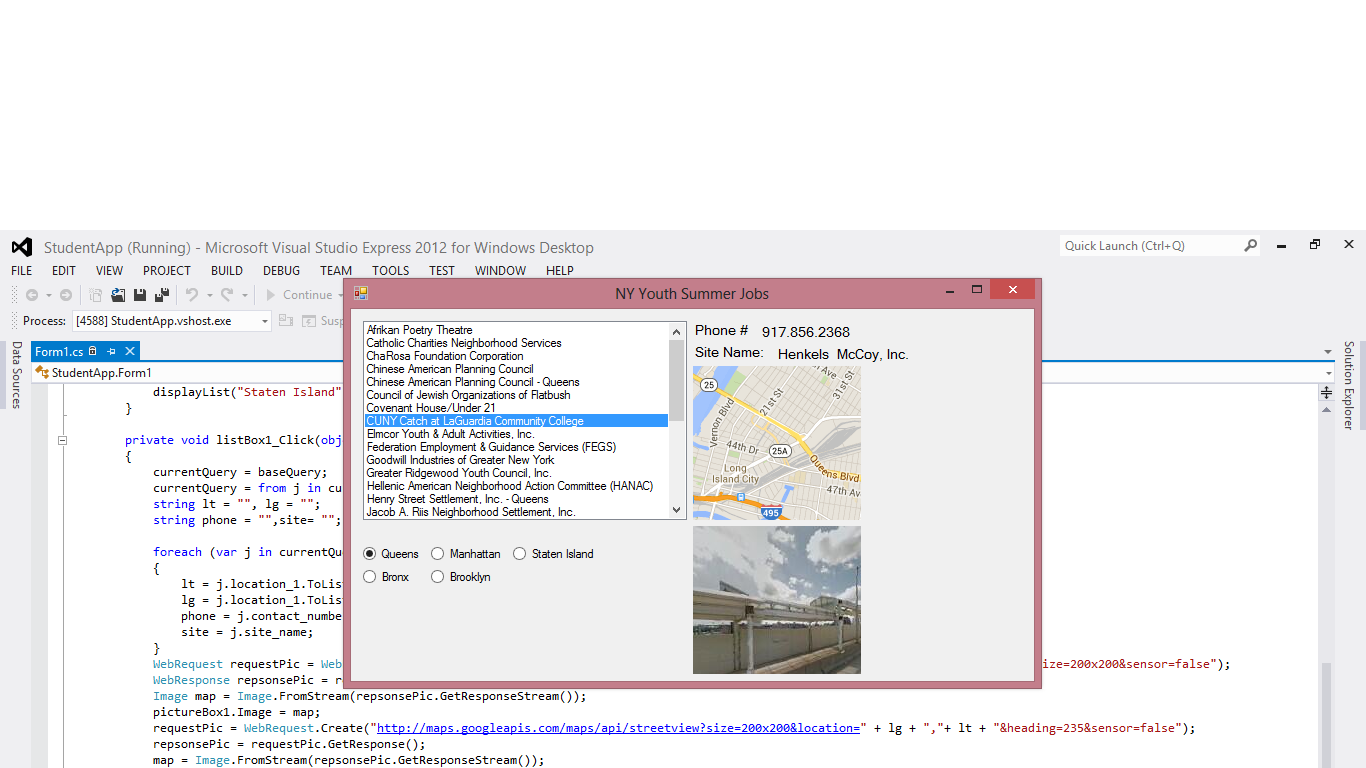The image size is (1366, 768).
Task: Click the Navigate Backward arrow icon
Action: (x=32, y=295)
